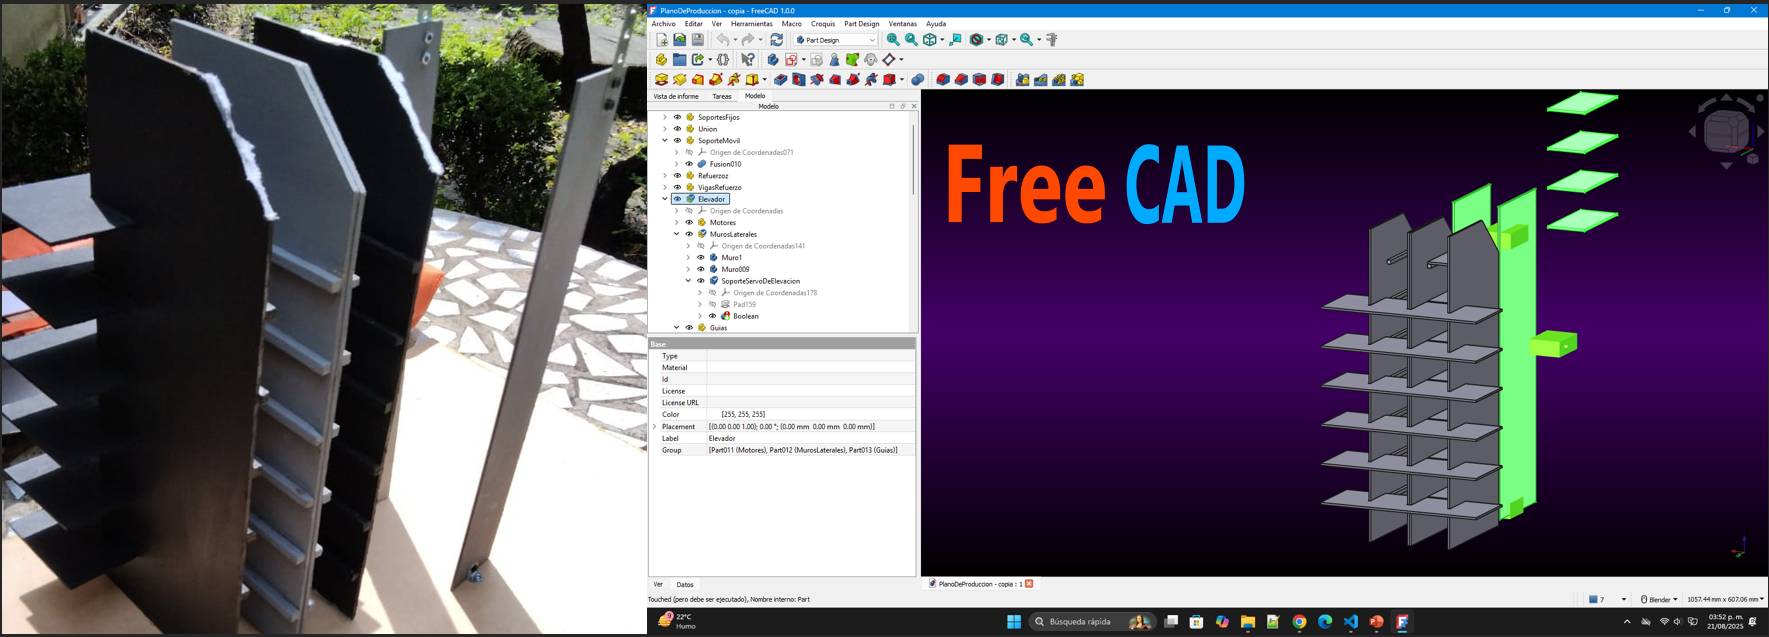The width and height of the screenshot is (1769, 637).
Task: Hide Fusion010 via its eye icon
Action: tap(689, 164)
